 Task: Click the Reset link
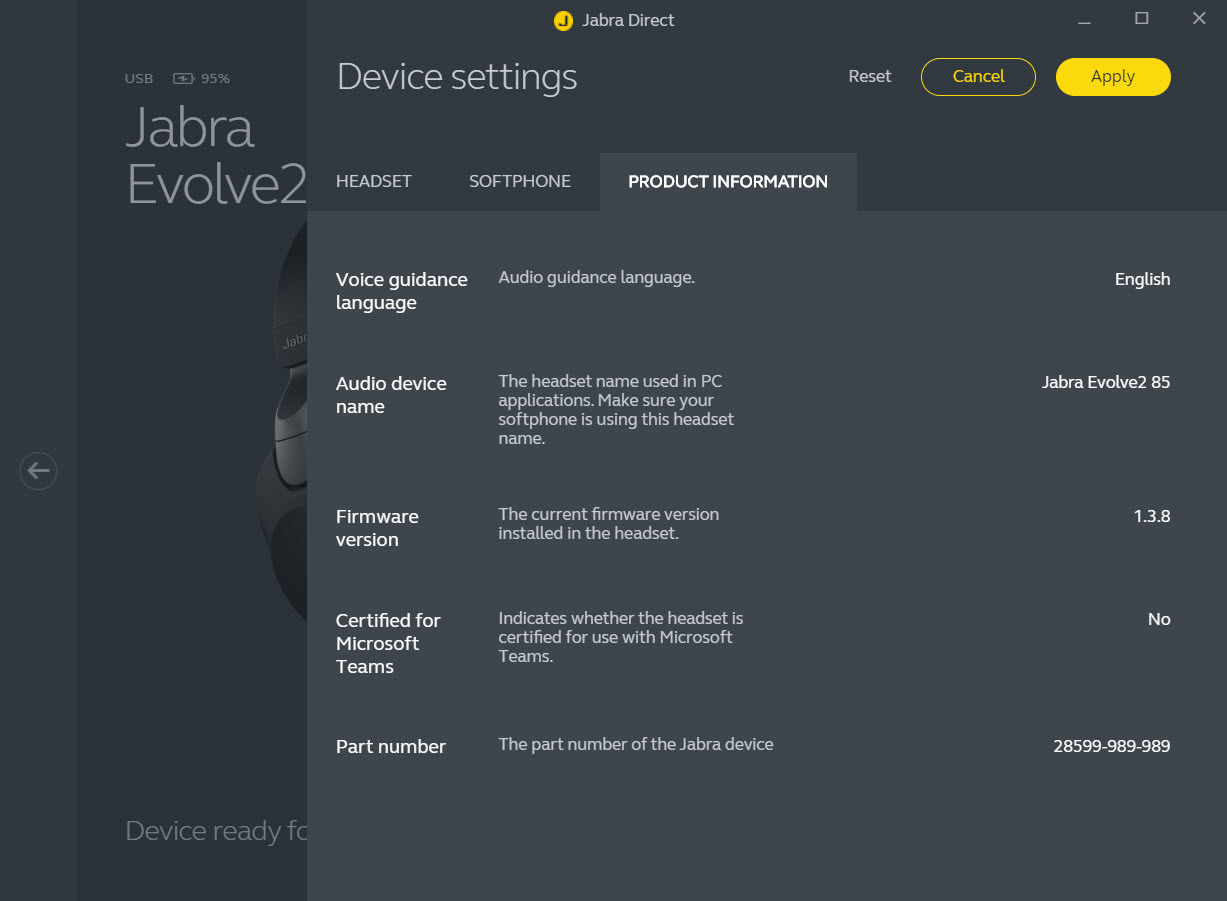coord(870,76)
